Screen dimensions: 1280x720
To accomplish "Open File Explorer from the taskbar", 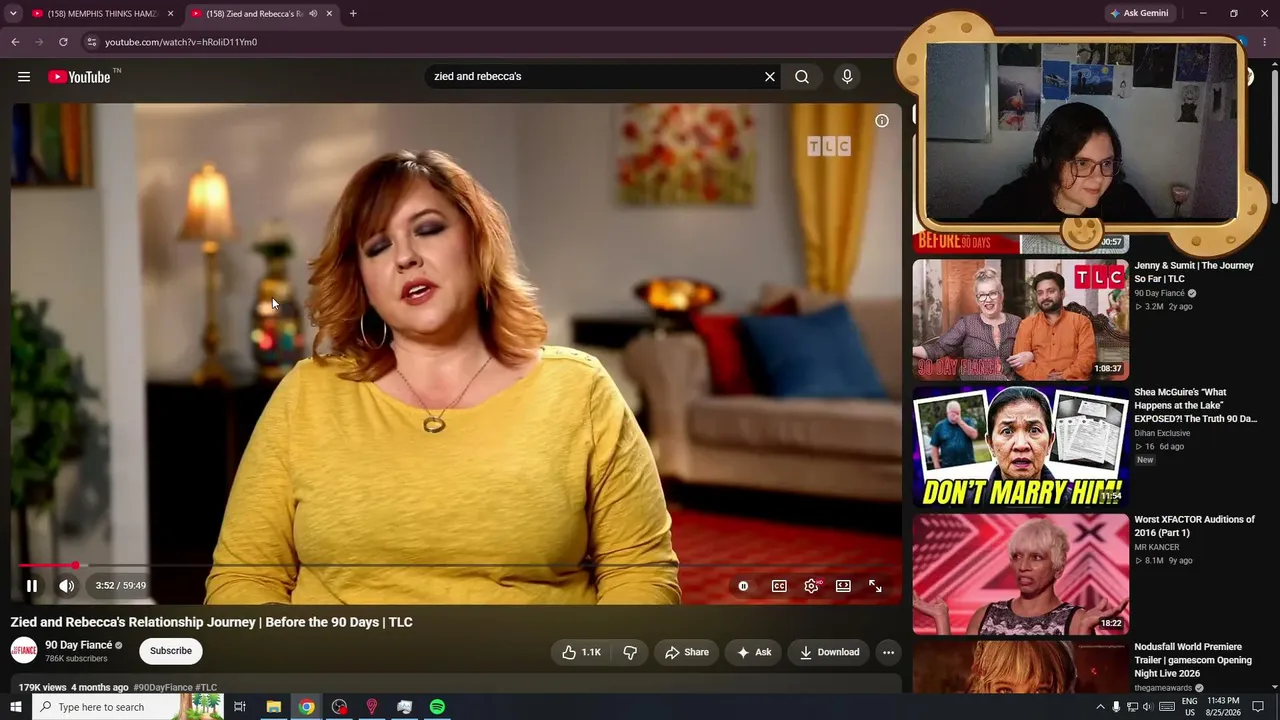I will 273,707.
